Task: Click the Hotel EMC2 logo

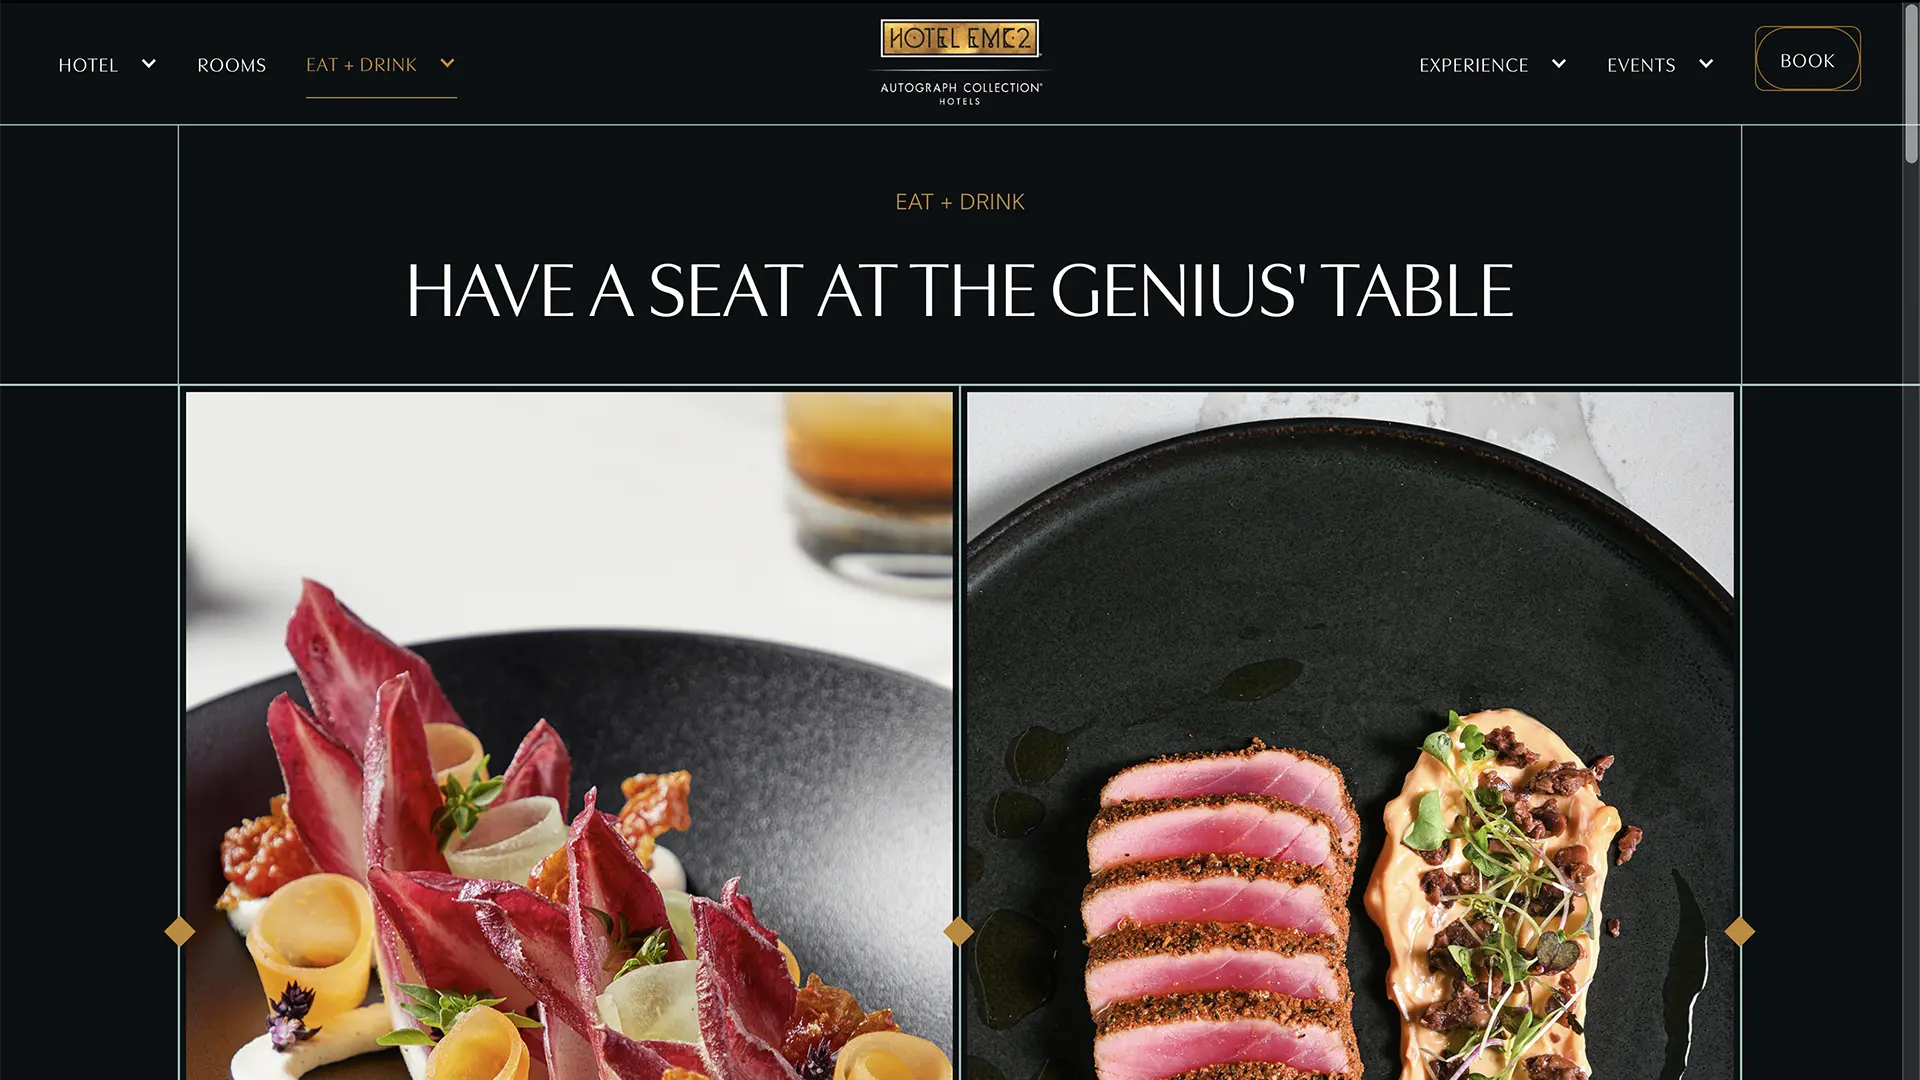Action: 960,38
